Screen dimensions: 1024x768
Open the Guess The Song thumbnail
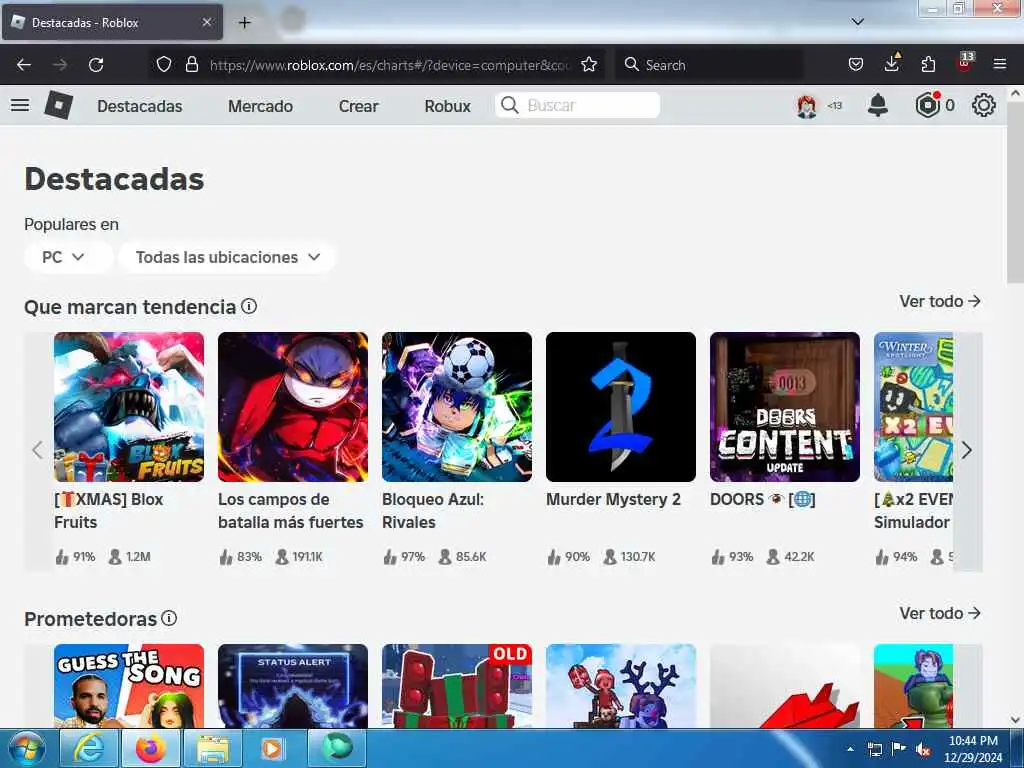point(129,686)
